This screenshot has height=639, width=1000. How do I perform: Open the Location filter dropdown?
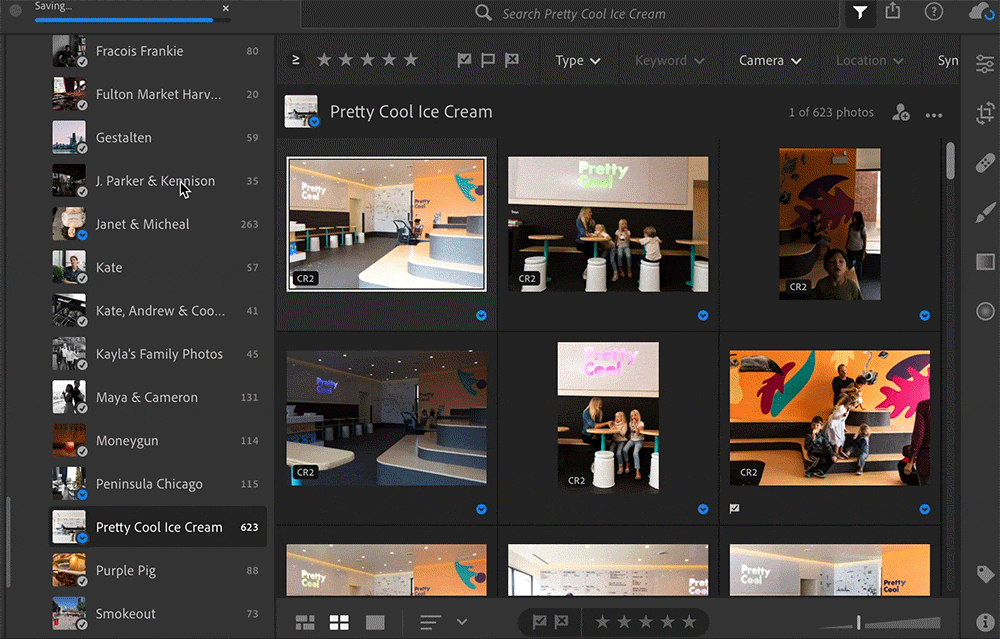[869, 61]
